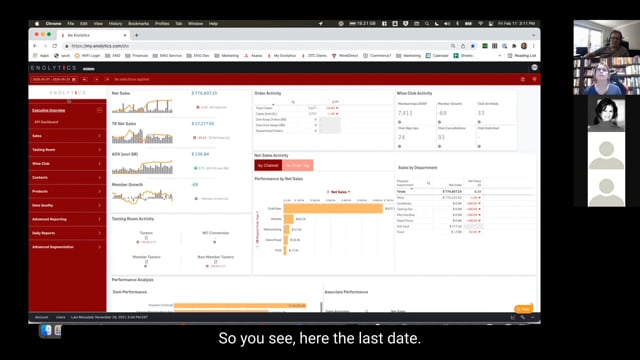Click the Chrome back arrow
This screenshot has height=360, width=640.
pyautogui.click(x=35, y=46)
